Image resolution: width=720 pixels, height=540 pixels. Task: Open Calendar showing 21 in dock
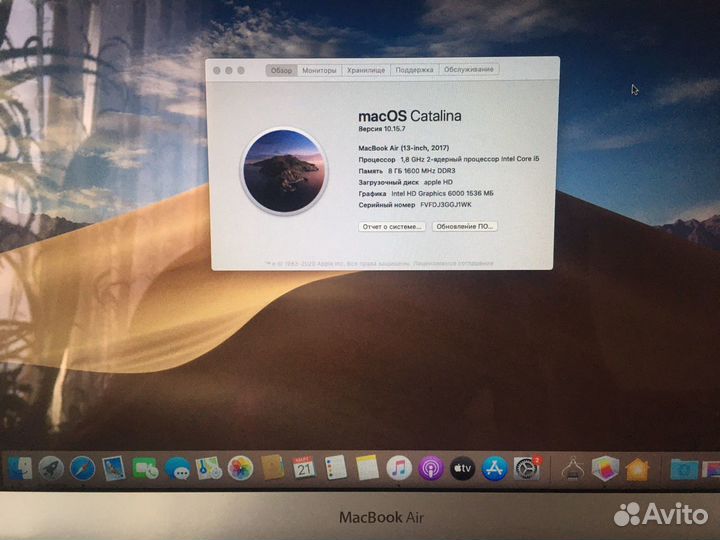[x=304, y=467]
